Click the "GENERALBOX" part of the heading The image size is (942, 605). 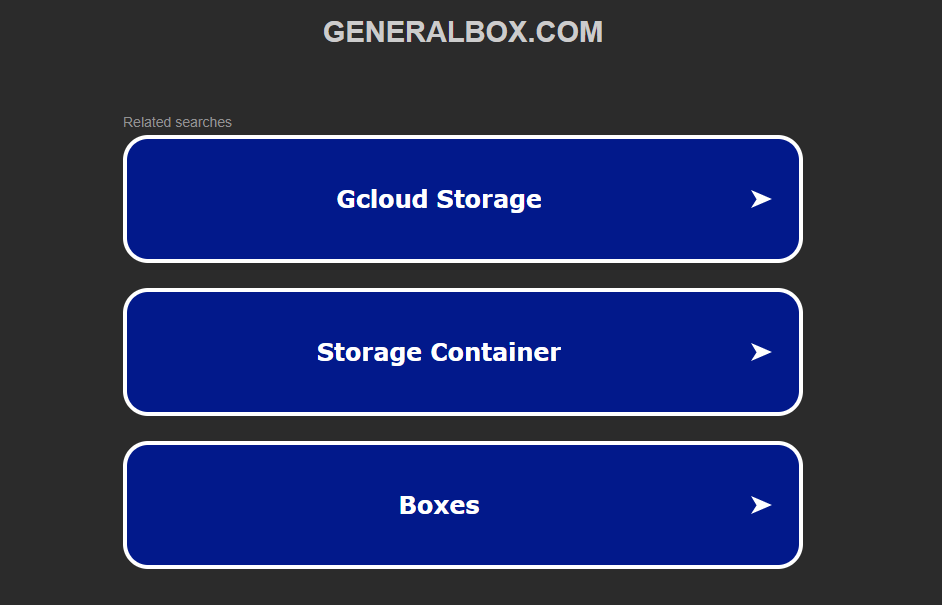click(424, 32)
